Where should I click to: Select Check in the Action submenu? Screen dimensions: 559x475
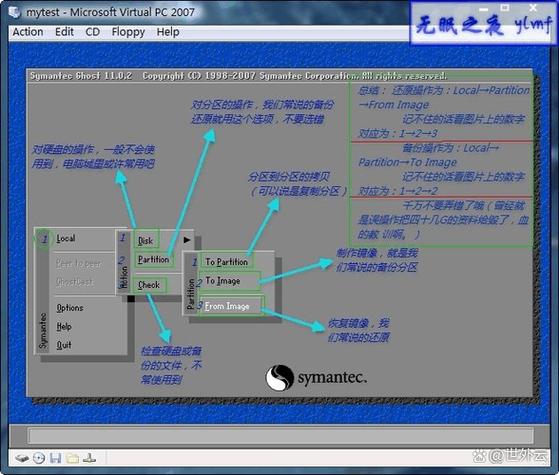(x=149, y=285)
